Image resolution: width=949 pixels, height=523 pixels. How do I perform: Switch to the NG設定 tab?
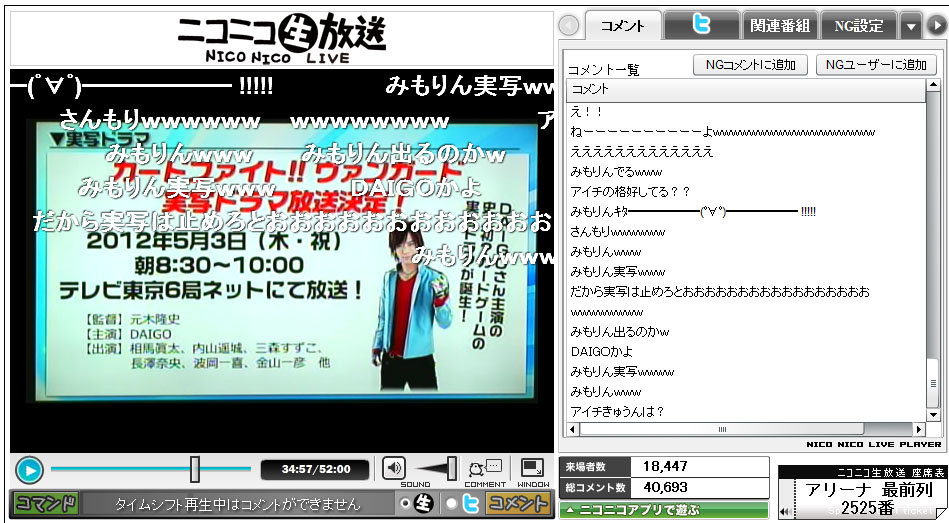(x=858, y=26)
